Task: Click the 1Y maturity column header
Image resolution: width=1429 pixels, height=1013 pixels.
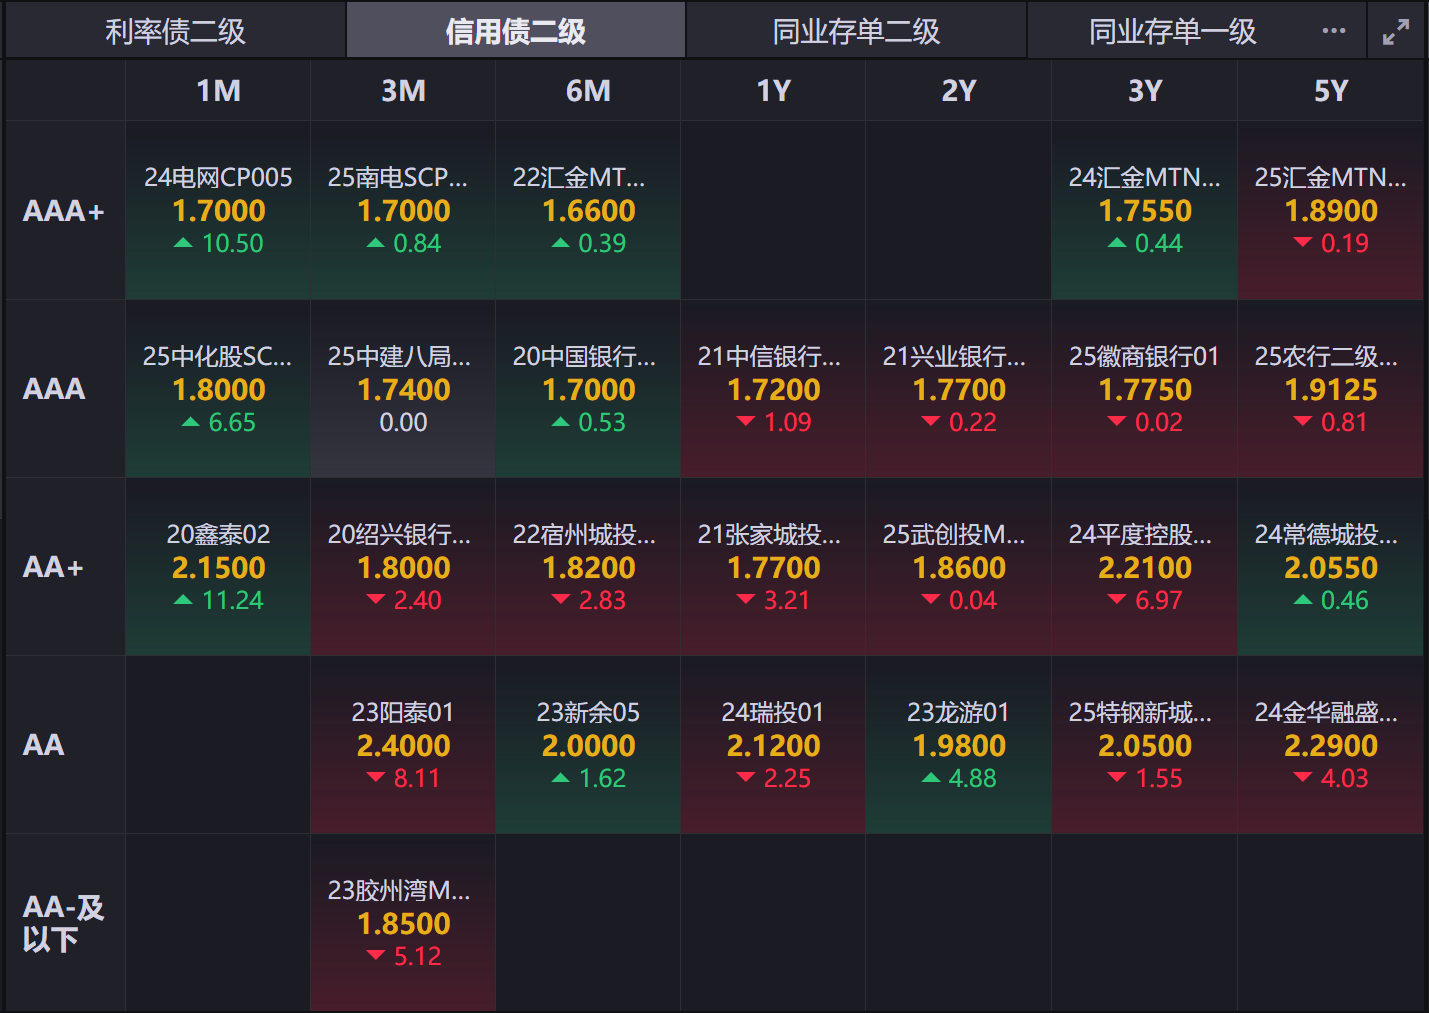Action: (773, 91)
